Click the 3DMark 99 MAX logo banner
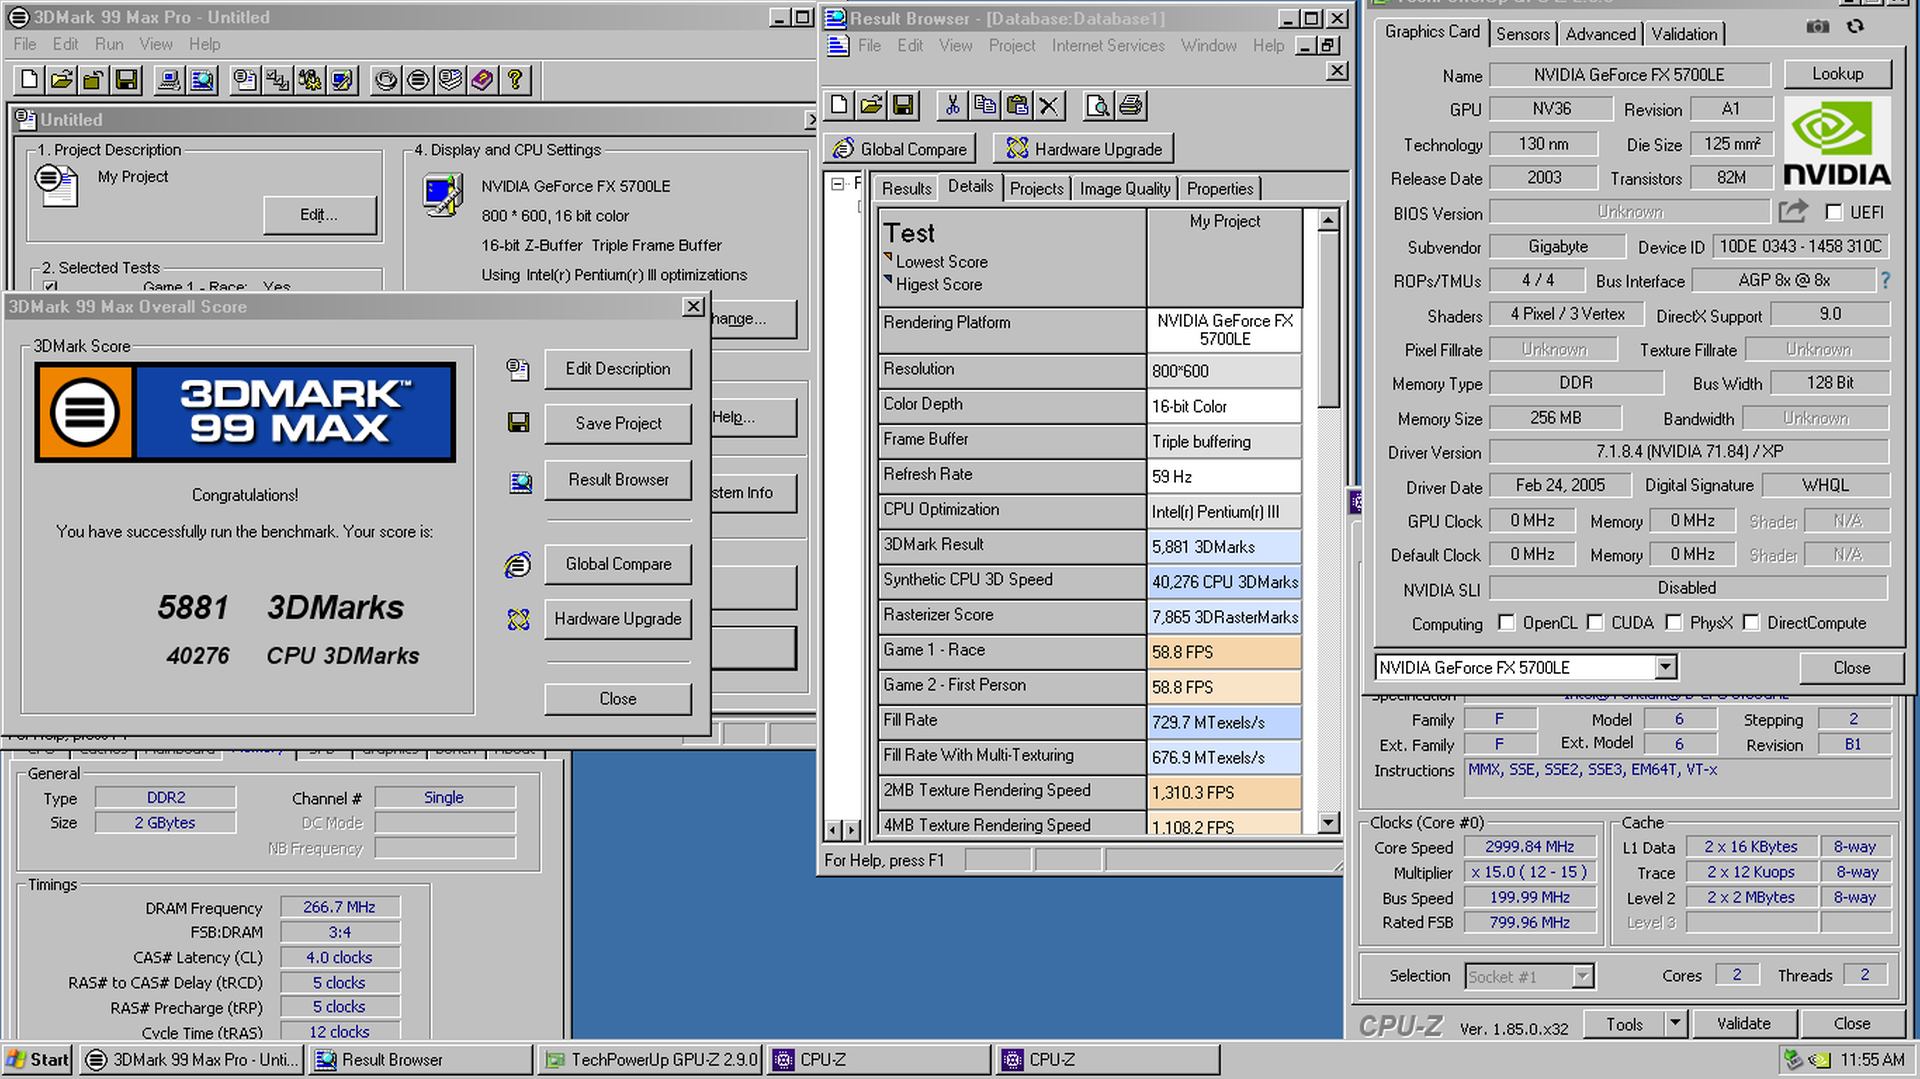 (245, 412)
